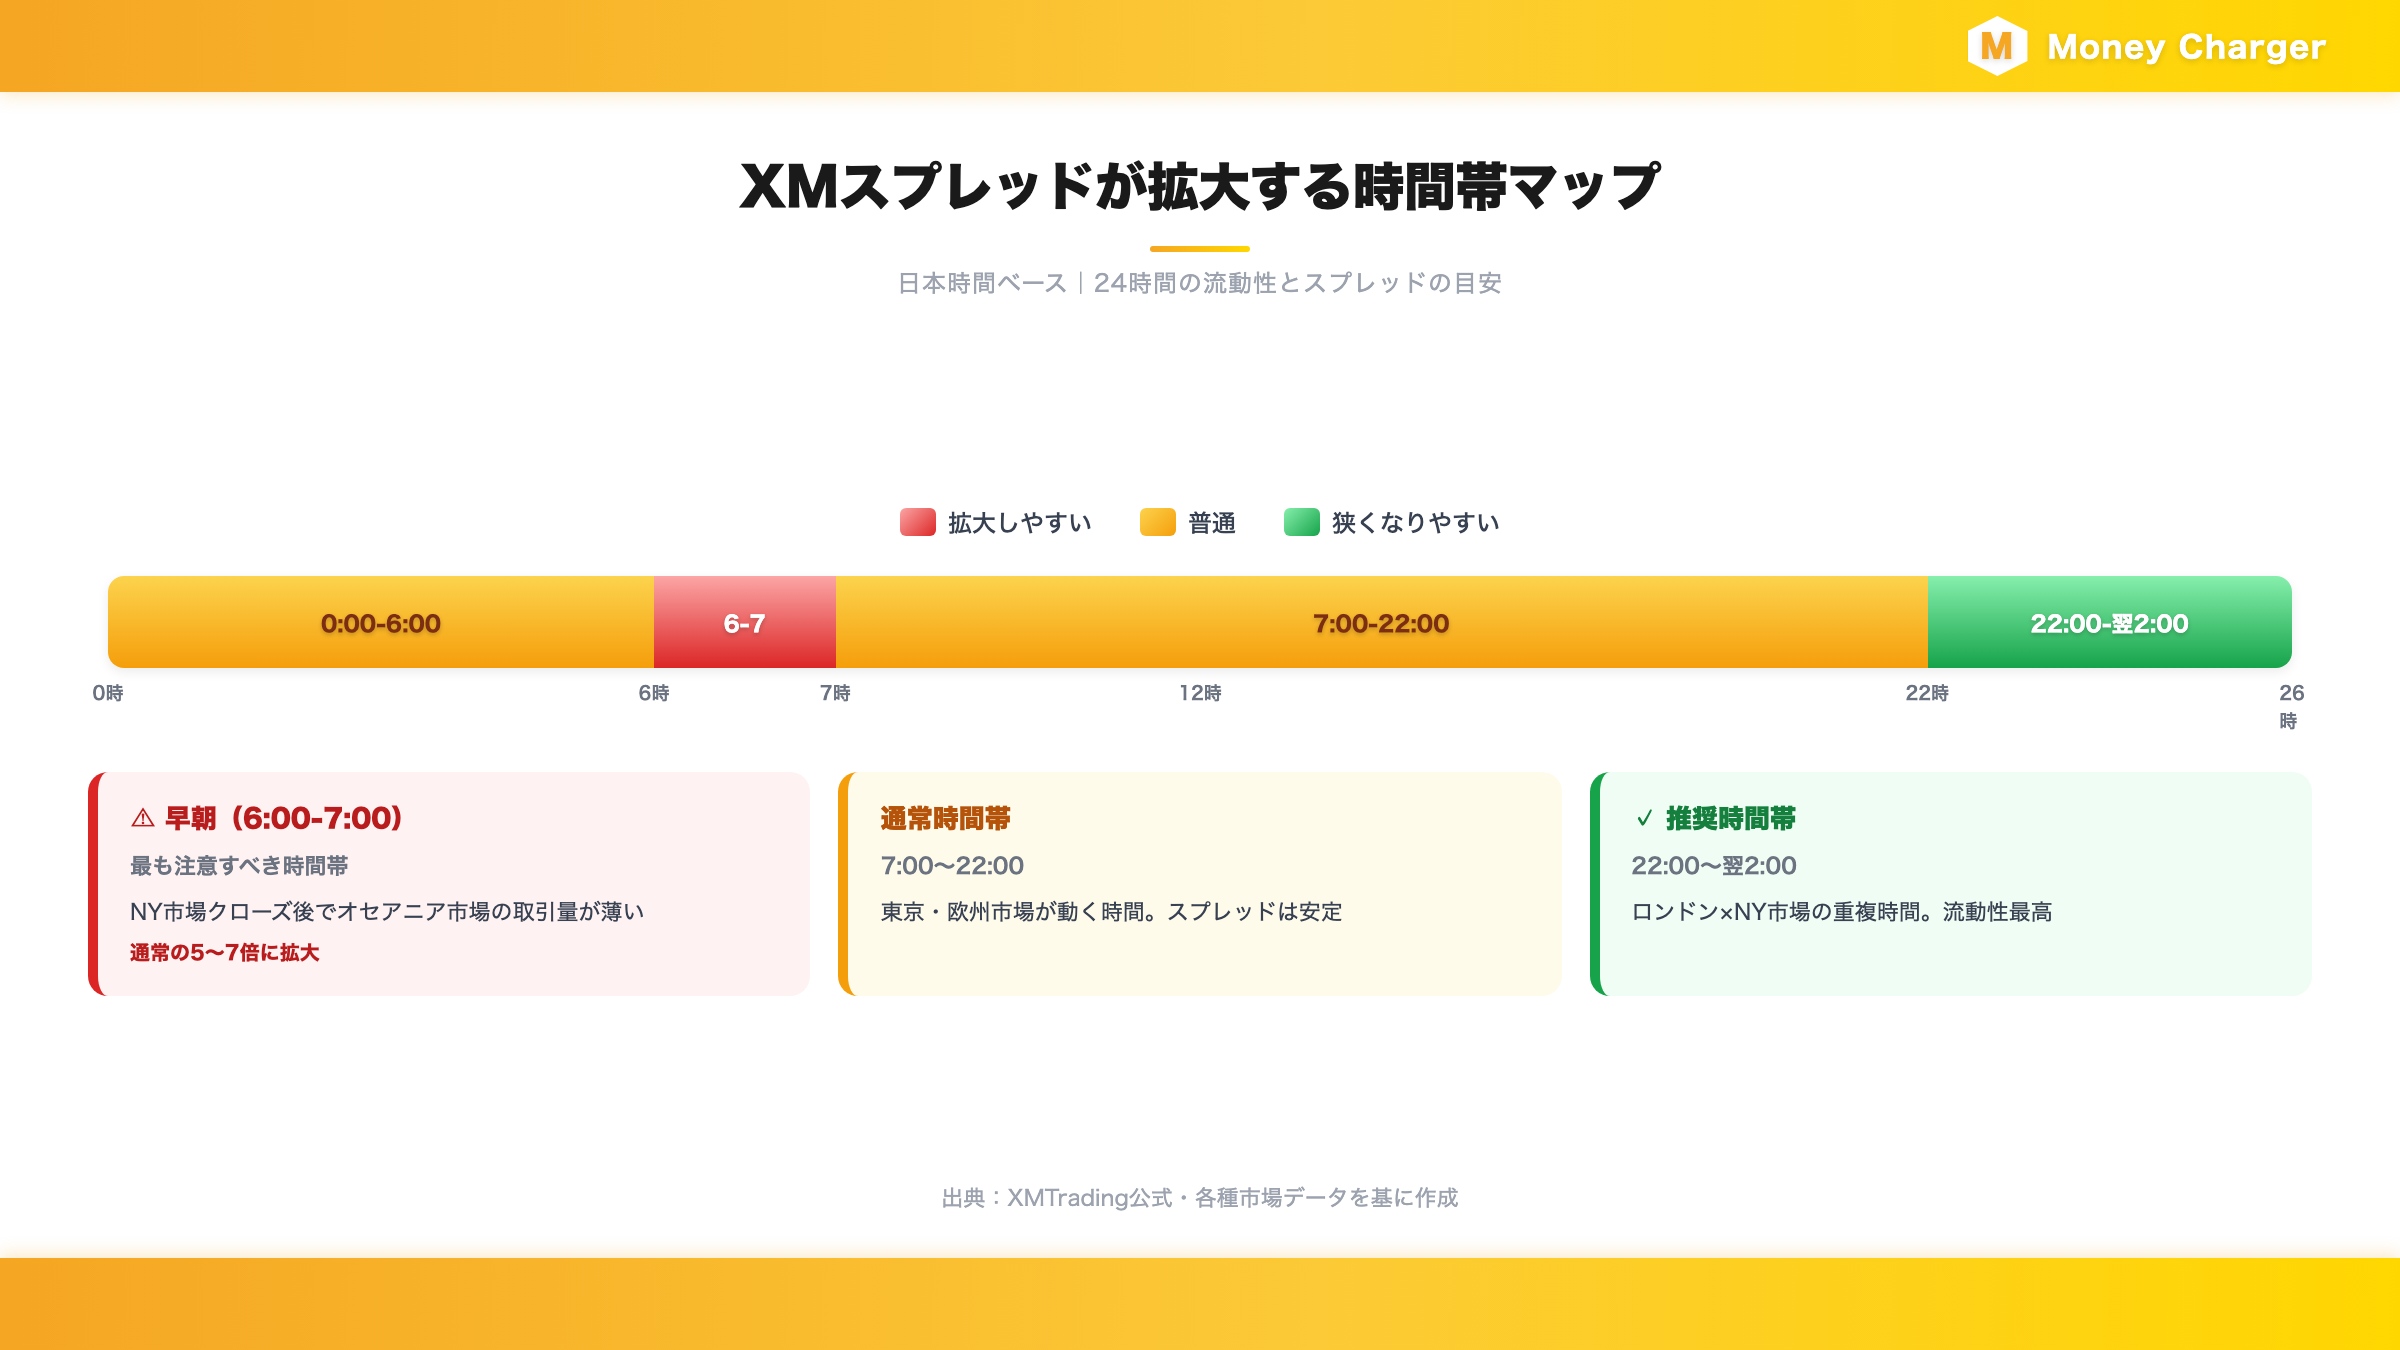This screenshot has width=2400, height=1350.
Task: Click the 12時 axis label
Action: tap(1200, 693)
